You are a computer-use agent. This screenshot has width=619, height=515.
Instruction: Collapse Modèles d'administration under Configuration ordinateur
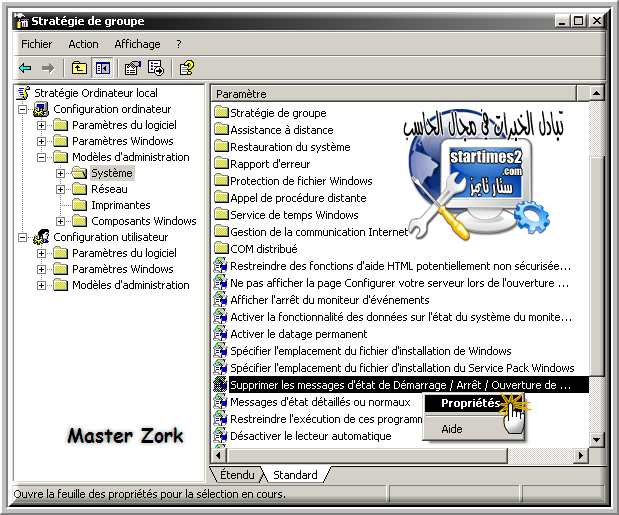point(41,157)
